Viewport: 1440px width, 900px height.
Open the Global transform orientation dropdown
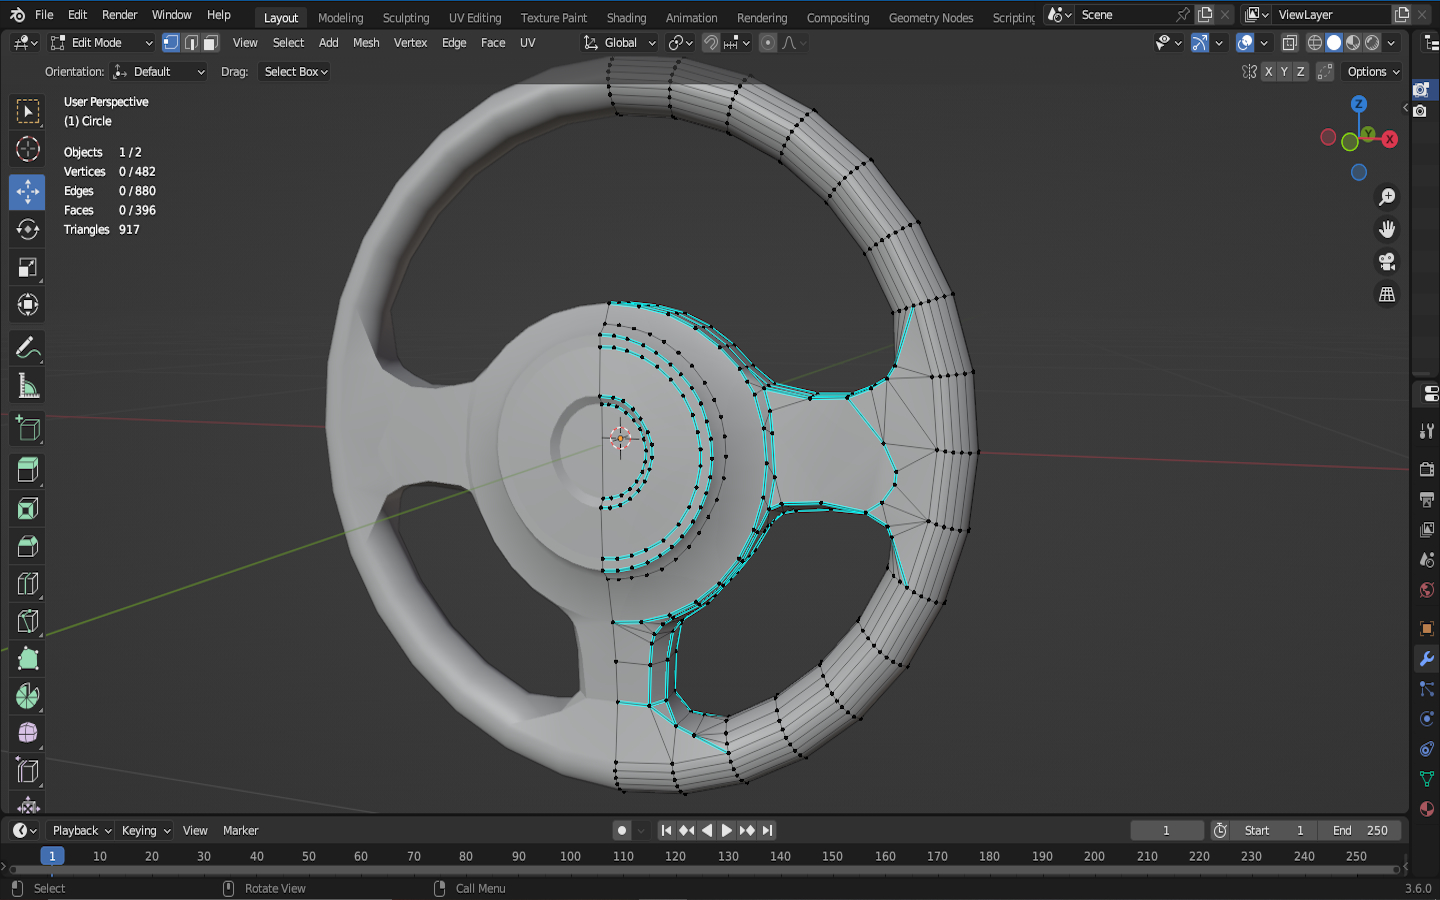point(620,43)
